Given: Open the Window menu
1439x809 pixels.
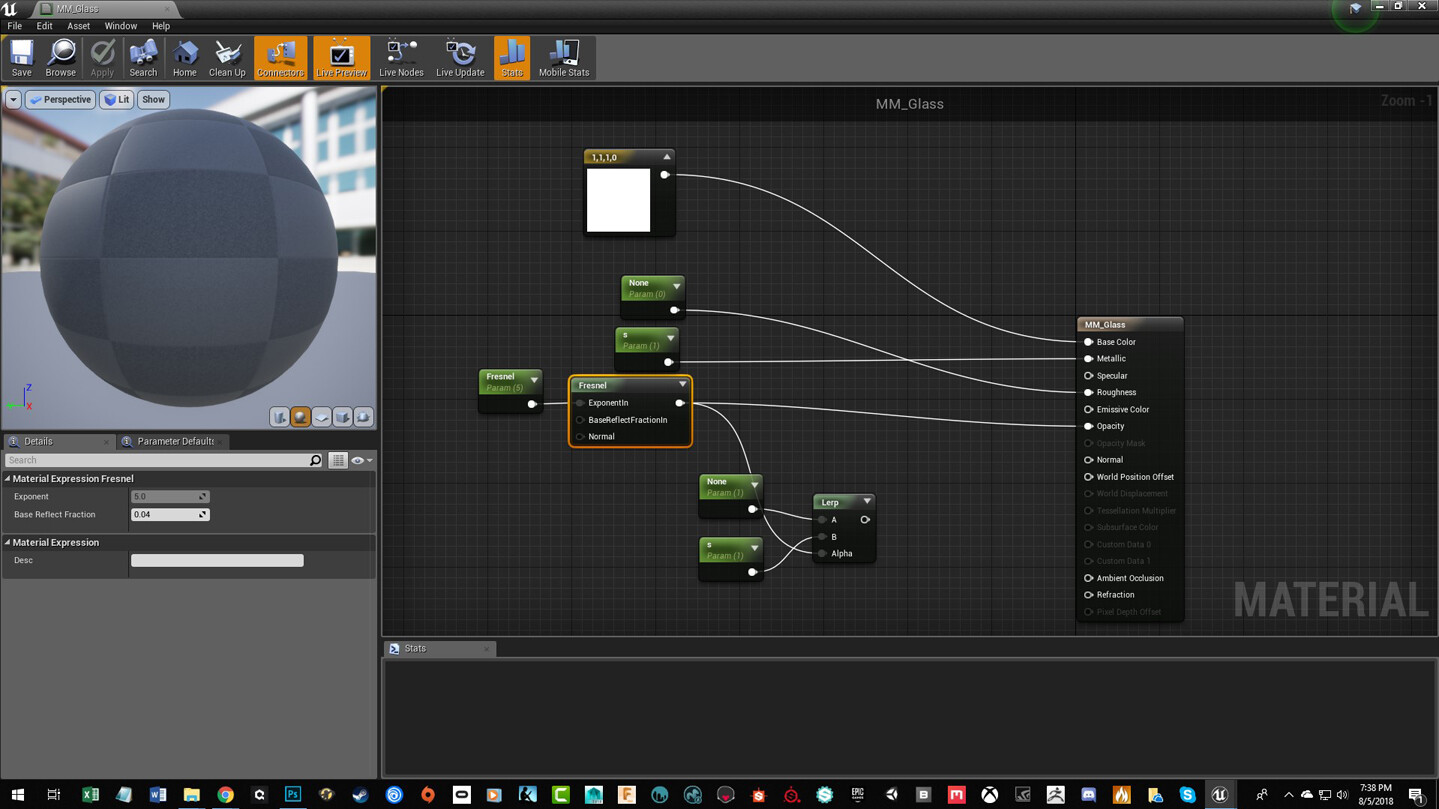Looking at the screenshot, I should click(121, 26).
